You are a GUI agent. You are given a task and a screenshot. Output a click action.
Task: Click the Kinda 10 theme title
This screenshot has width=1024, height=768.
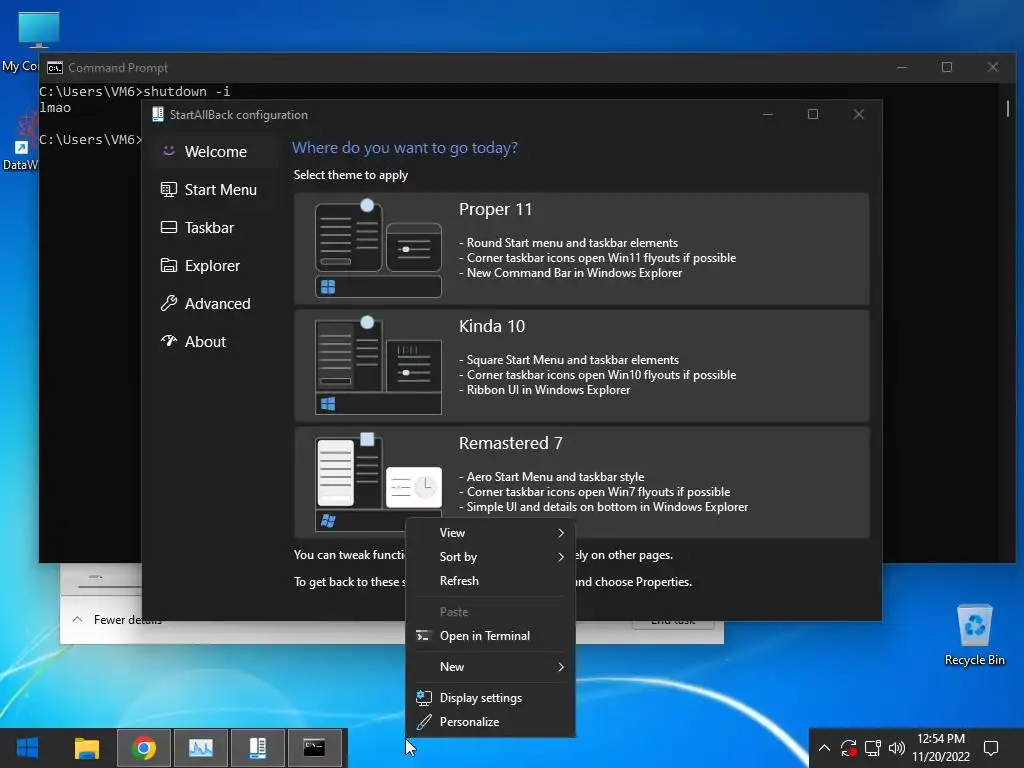[x=492, y=327]
